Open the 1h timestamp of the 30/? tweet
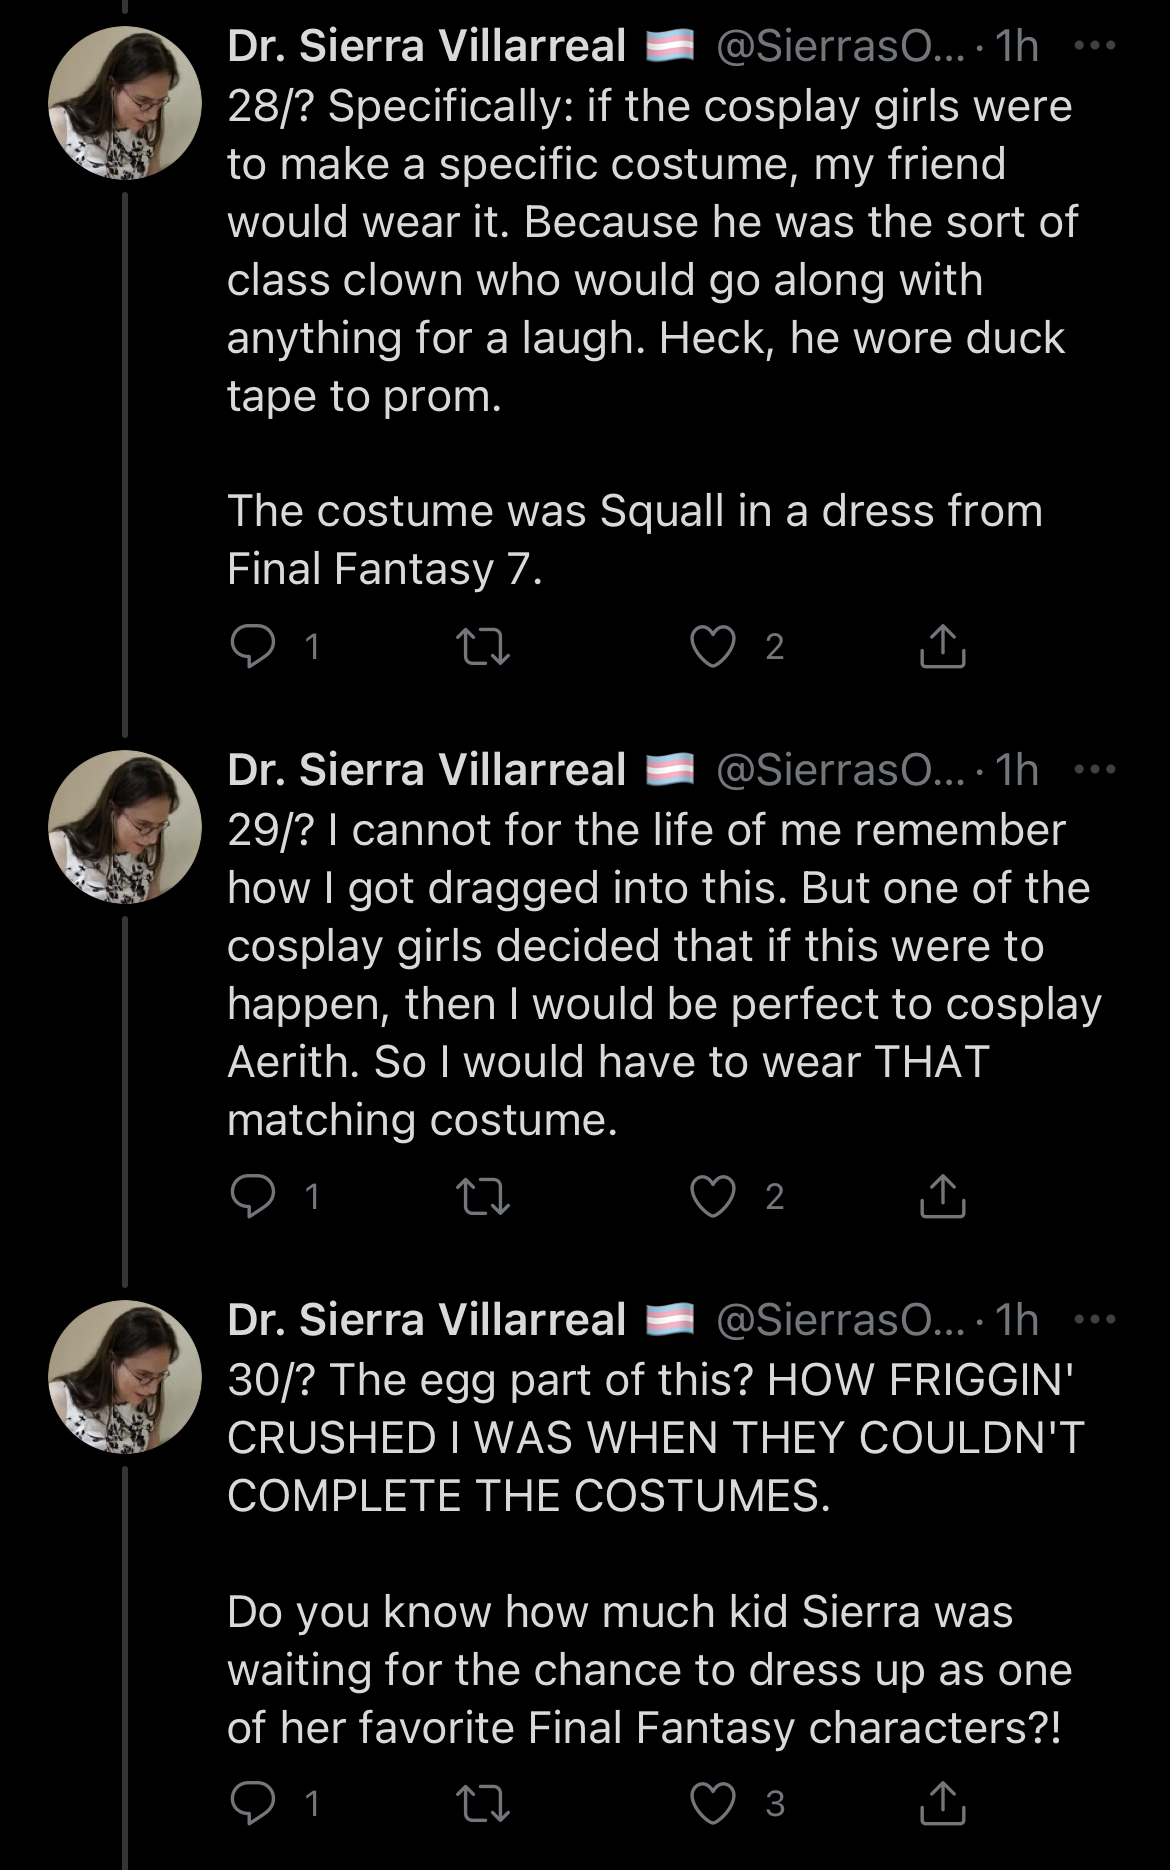The height and width of the screenshot is (1870, 1170). click(x=1017, y=1320)
